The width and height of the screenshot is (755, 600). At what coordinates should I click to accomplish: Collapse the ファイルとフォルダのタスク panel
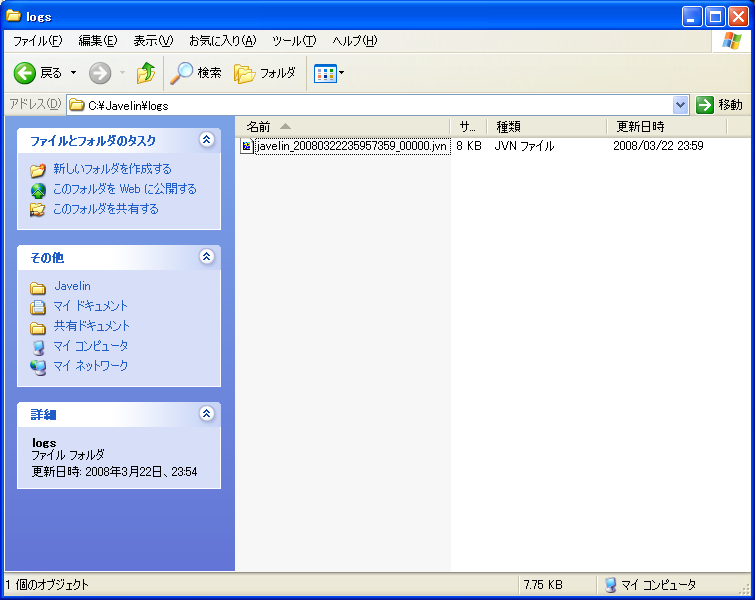point(207,140)
